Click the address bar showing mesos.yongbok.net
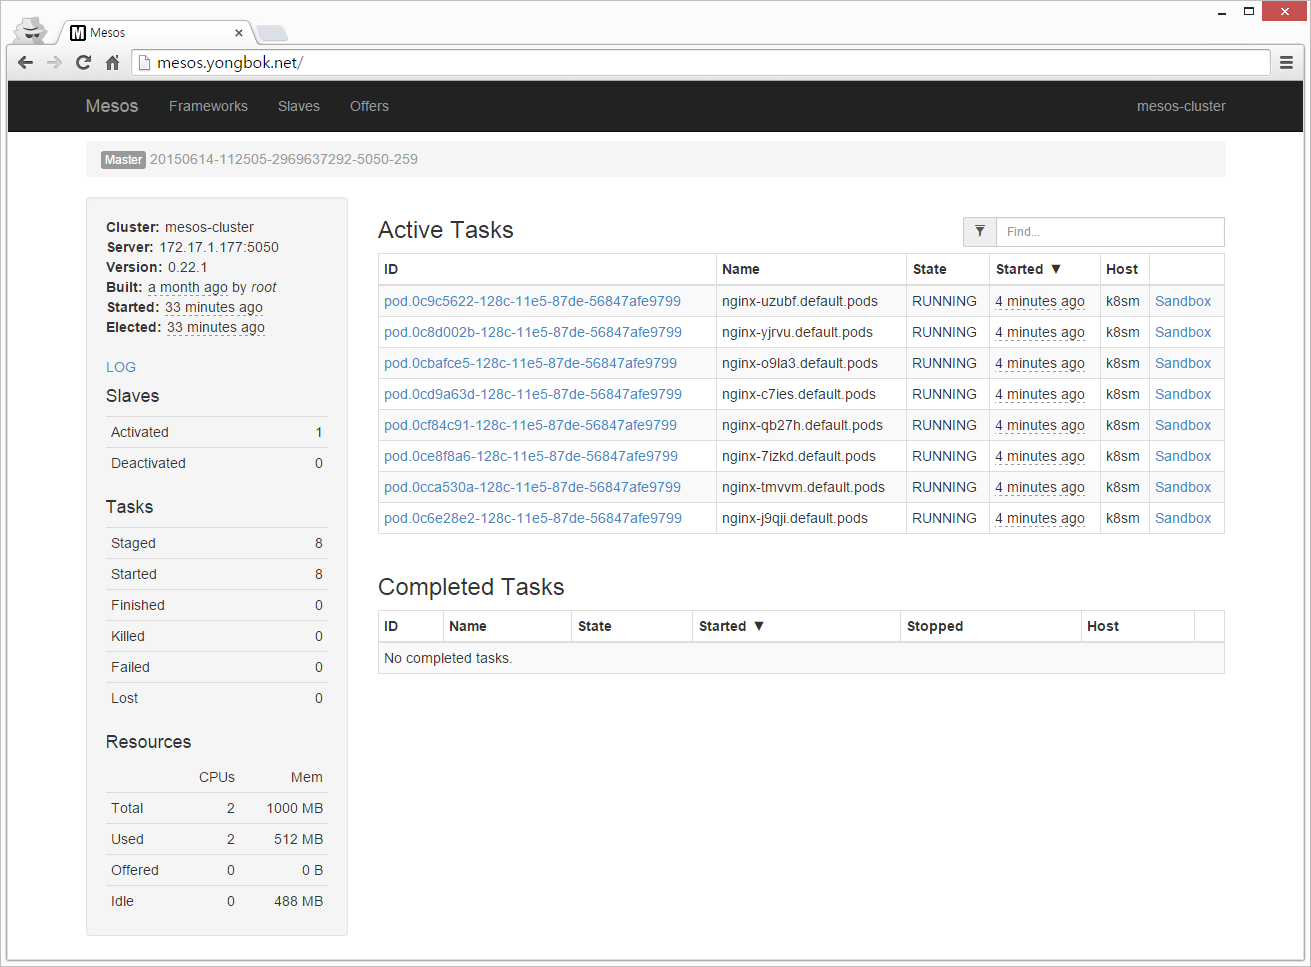This screenshot has height=967, width=1311. [x=700, y=62]
